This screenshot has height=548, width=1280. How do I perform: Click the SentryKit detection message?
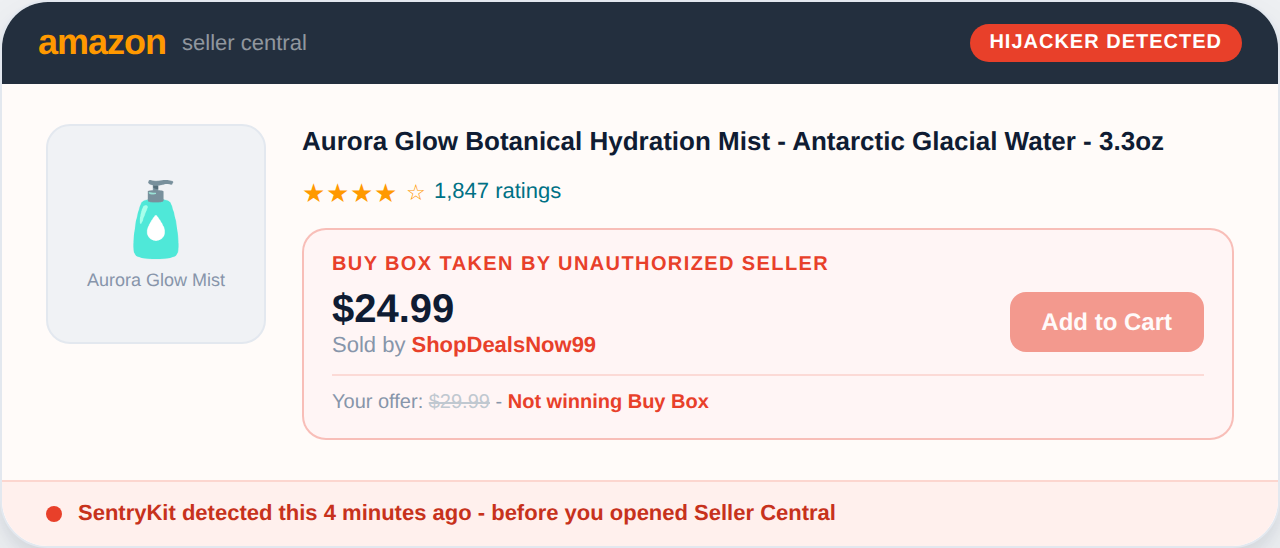456,513
